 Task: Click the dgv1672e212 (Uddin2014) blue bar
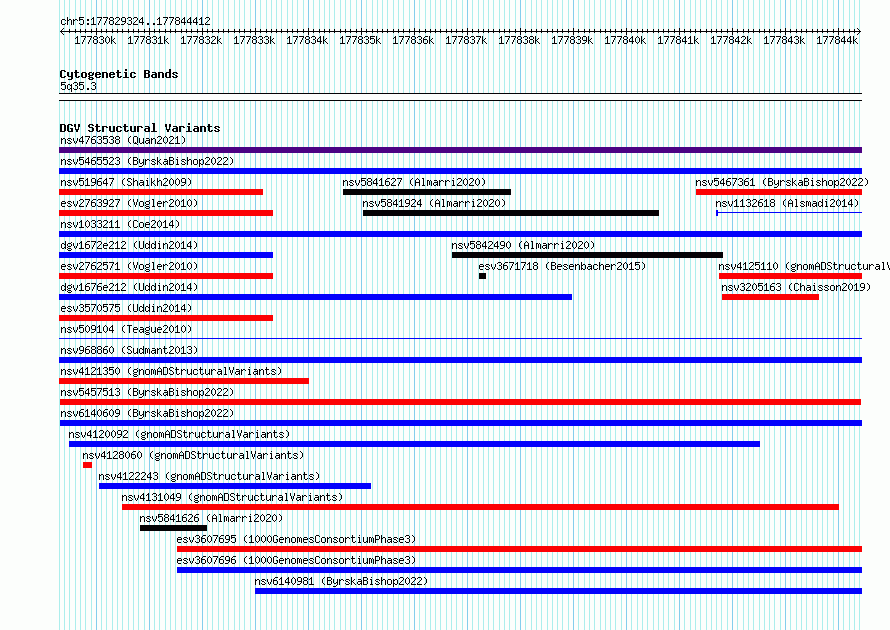166,255
